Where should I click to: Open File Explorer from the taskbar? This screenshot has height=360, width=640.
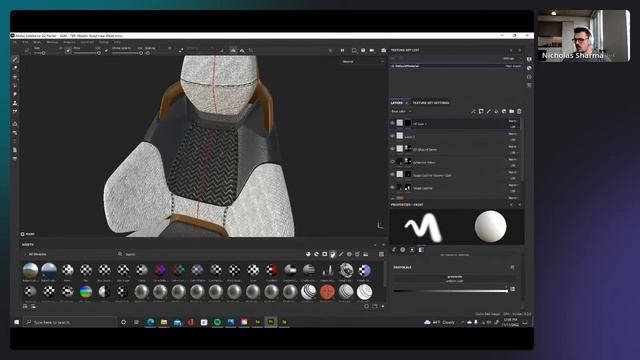[x=164, y=322]
